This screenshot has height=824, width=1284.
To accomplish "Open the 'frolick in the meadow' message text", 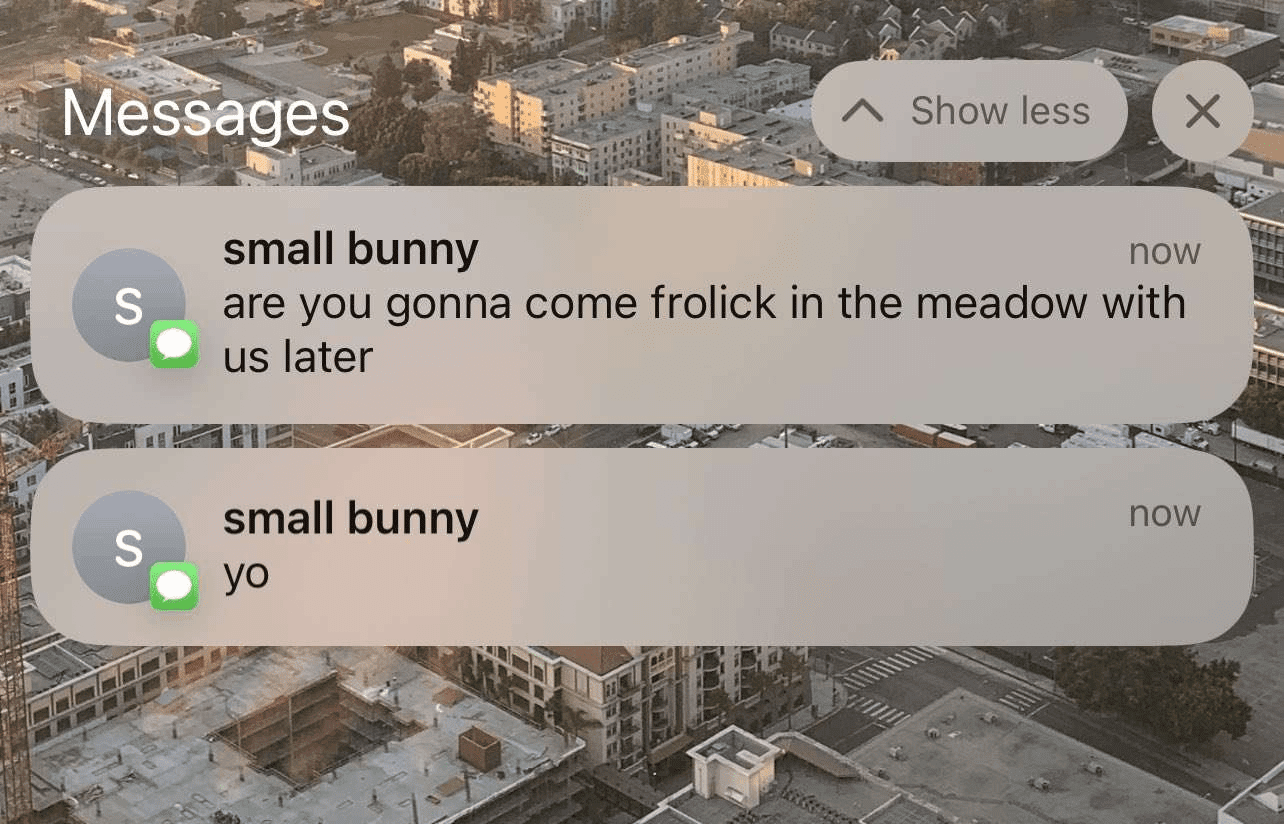I will [704, 329].
